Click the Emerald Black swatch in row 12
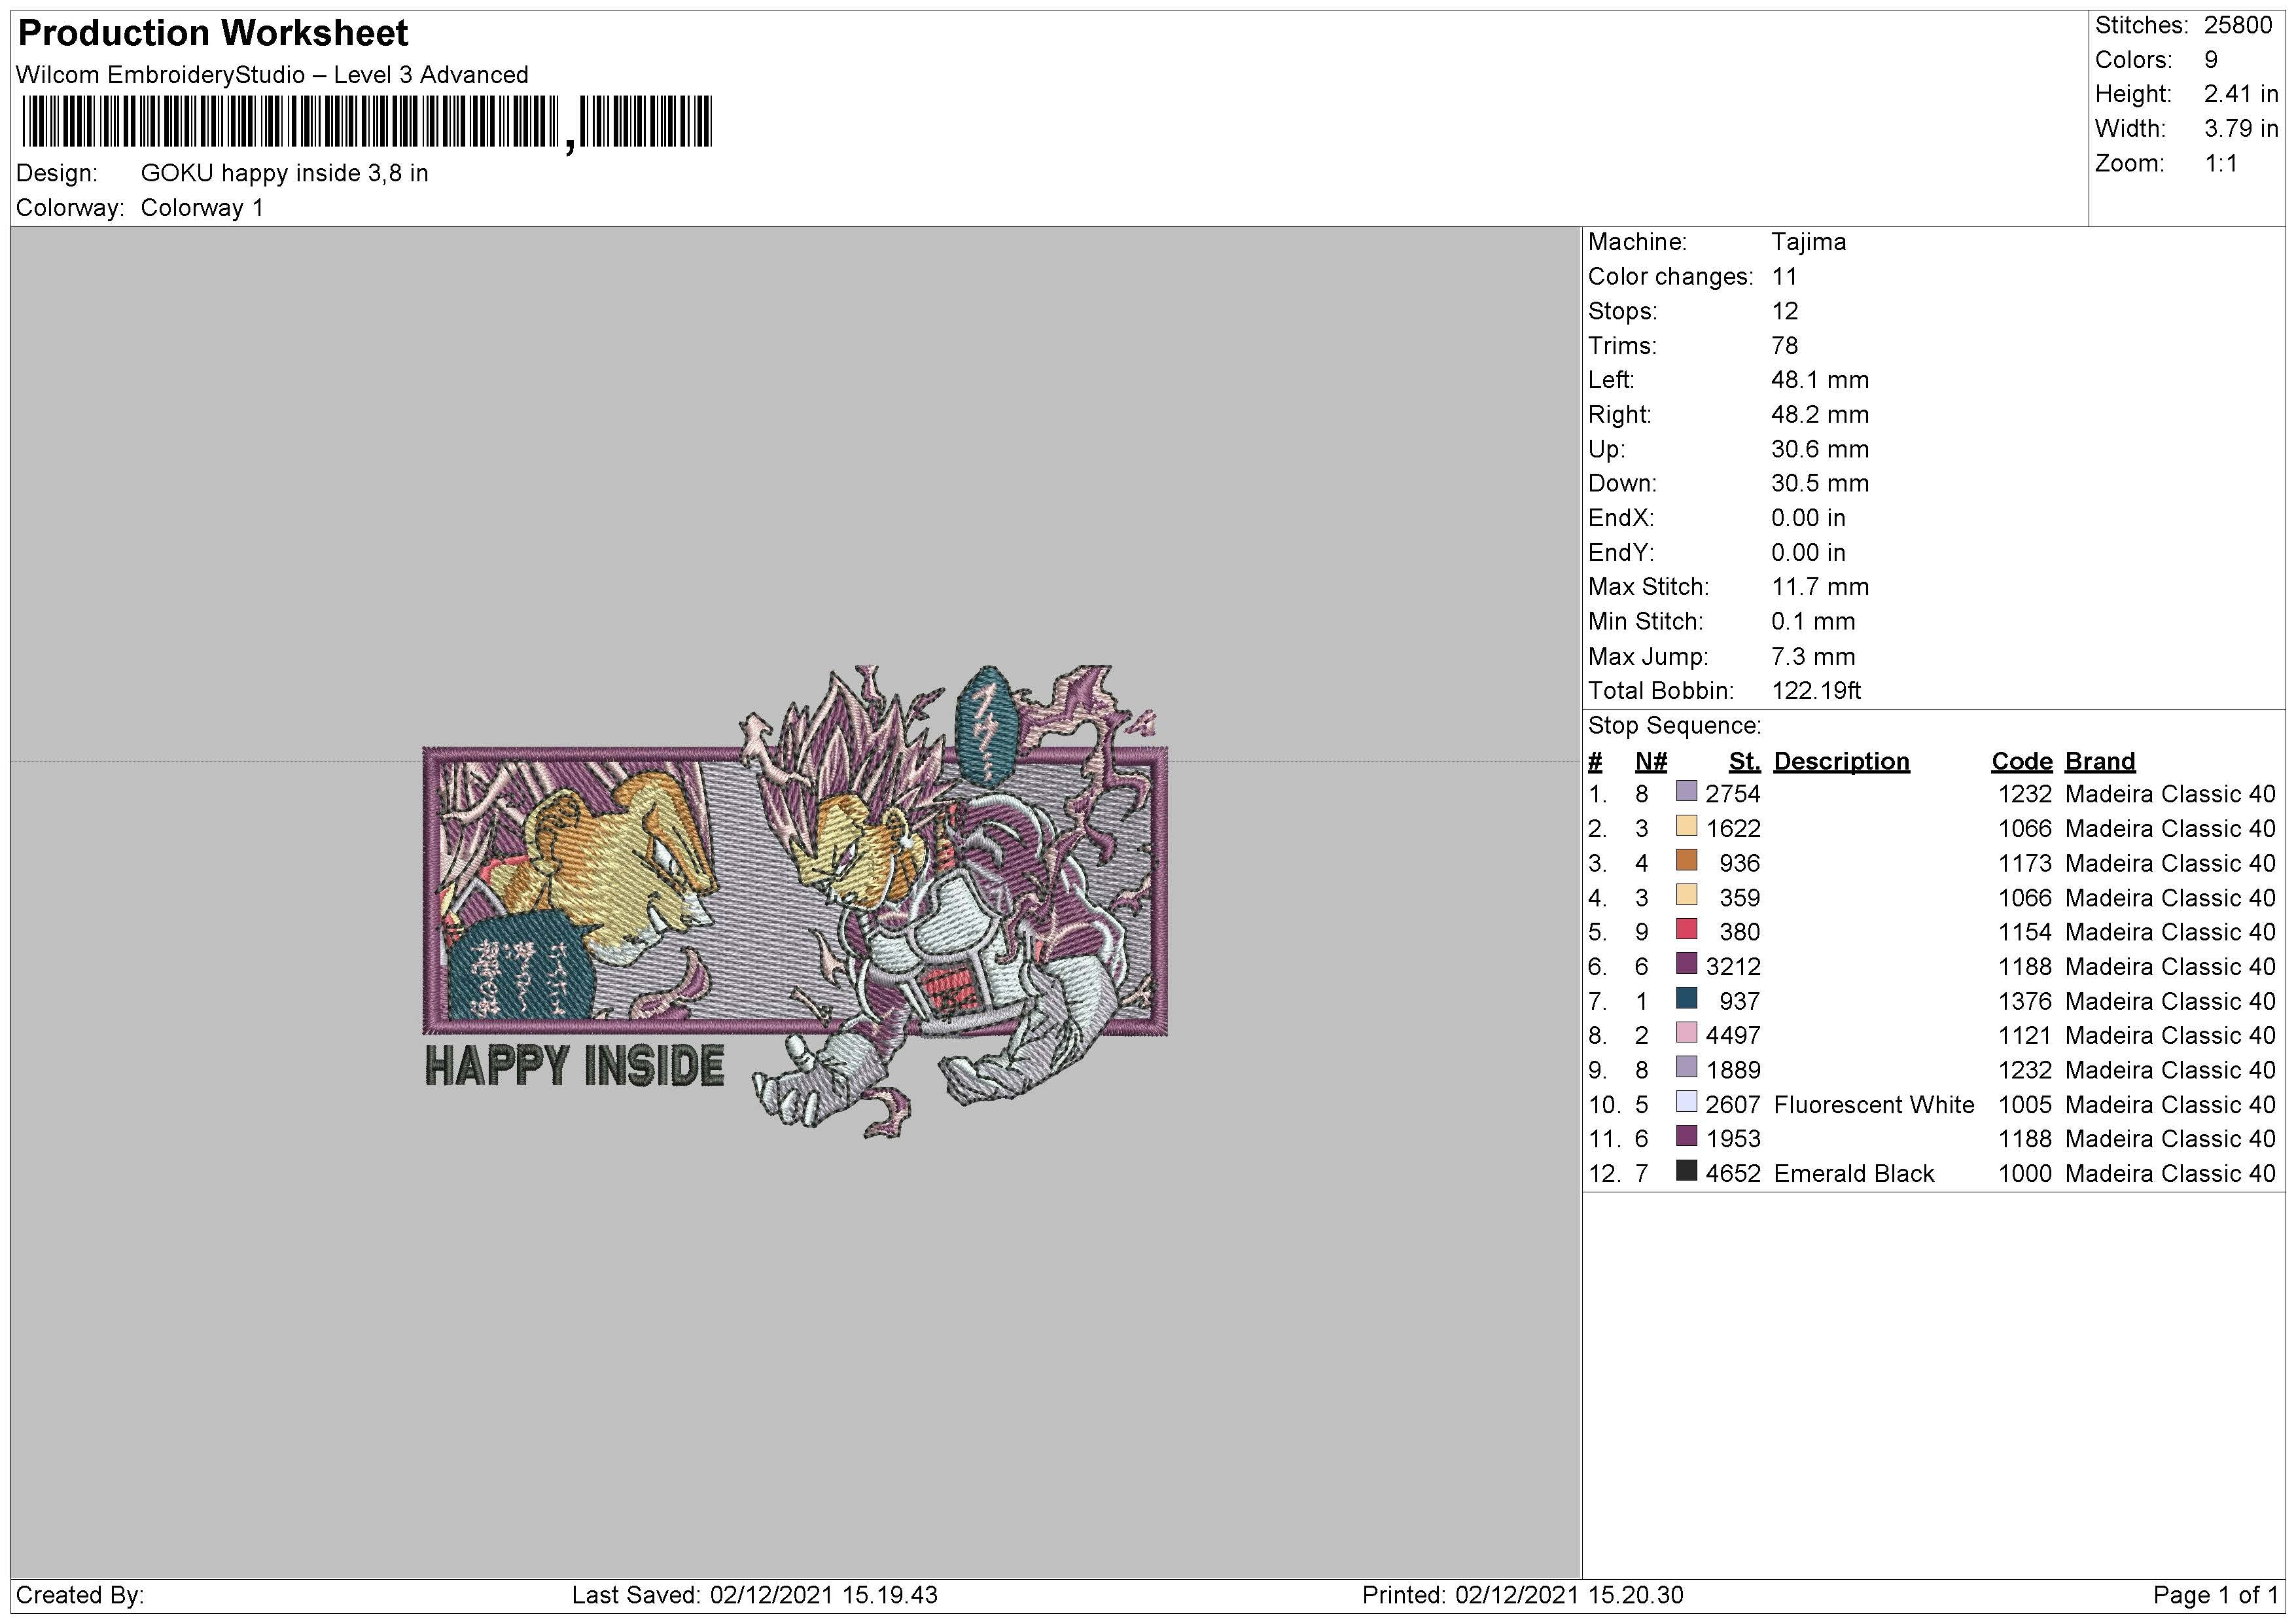The height and width of the screenshot is (1623, 2296). (x=1686, y=1170)
